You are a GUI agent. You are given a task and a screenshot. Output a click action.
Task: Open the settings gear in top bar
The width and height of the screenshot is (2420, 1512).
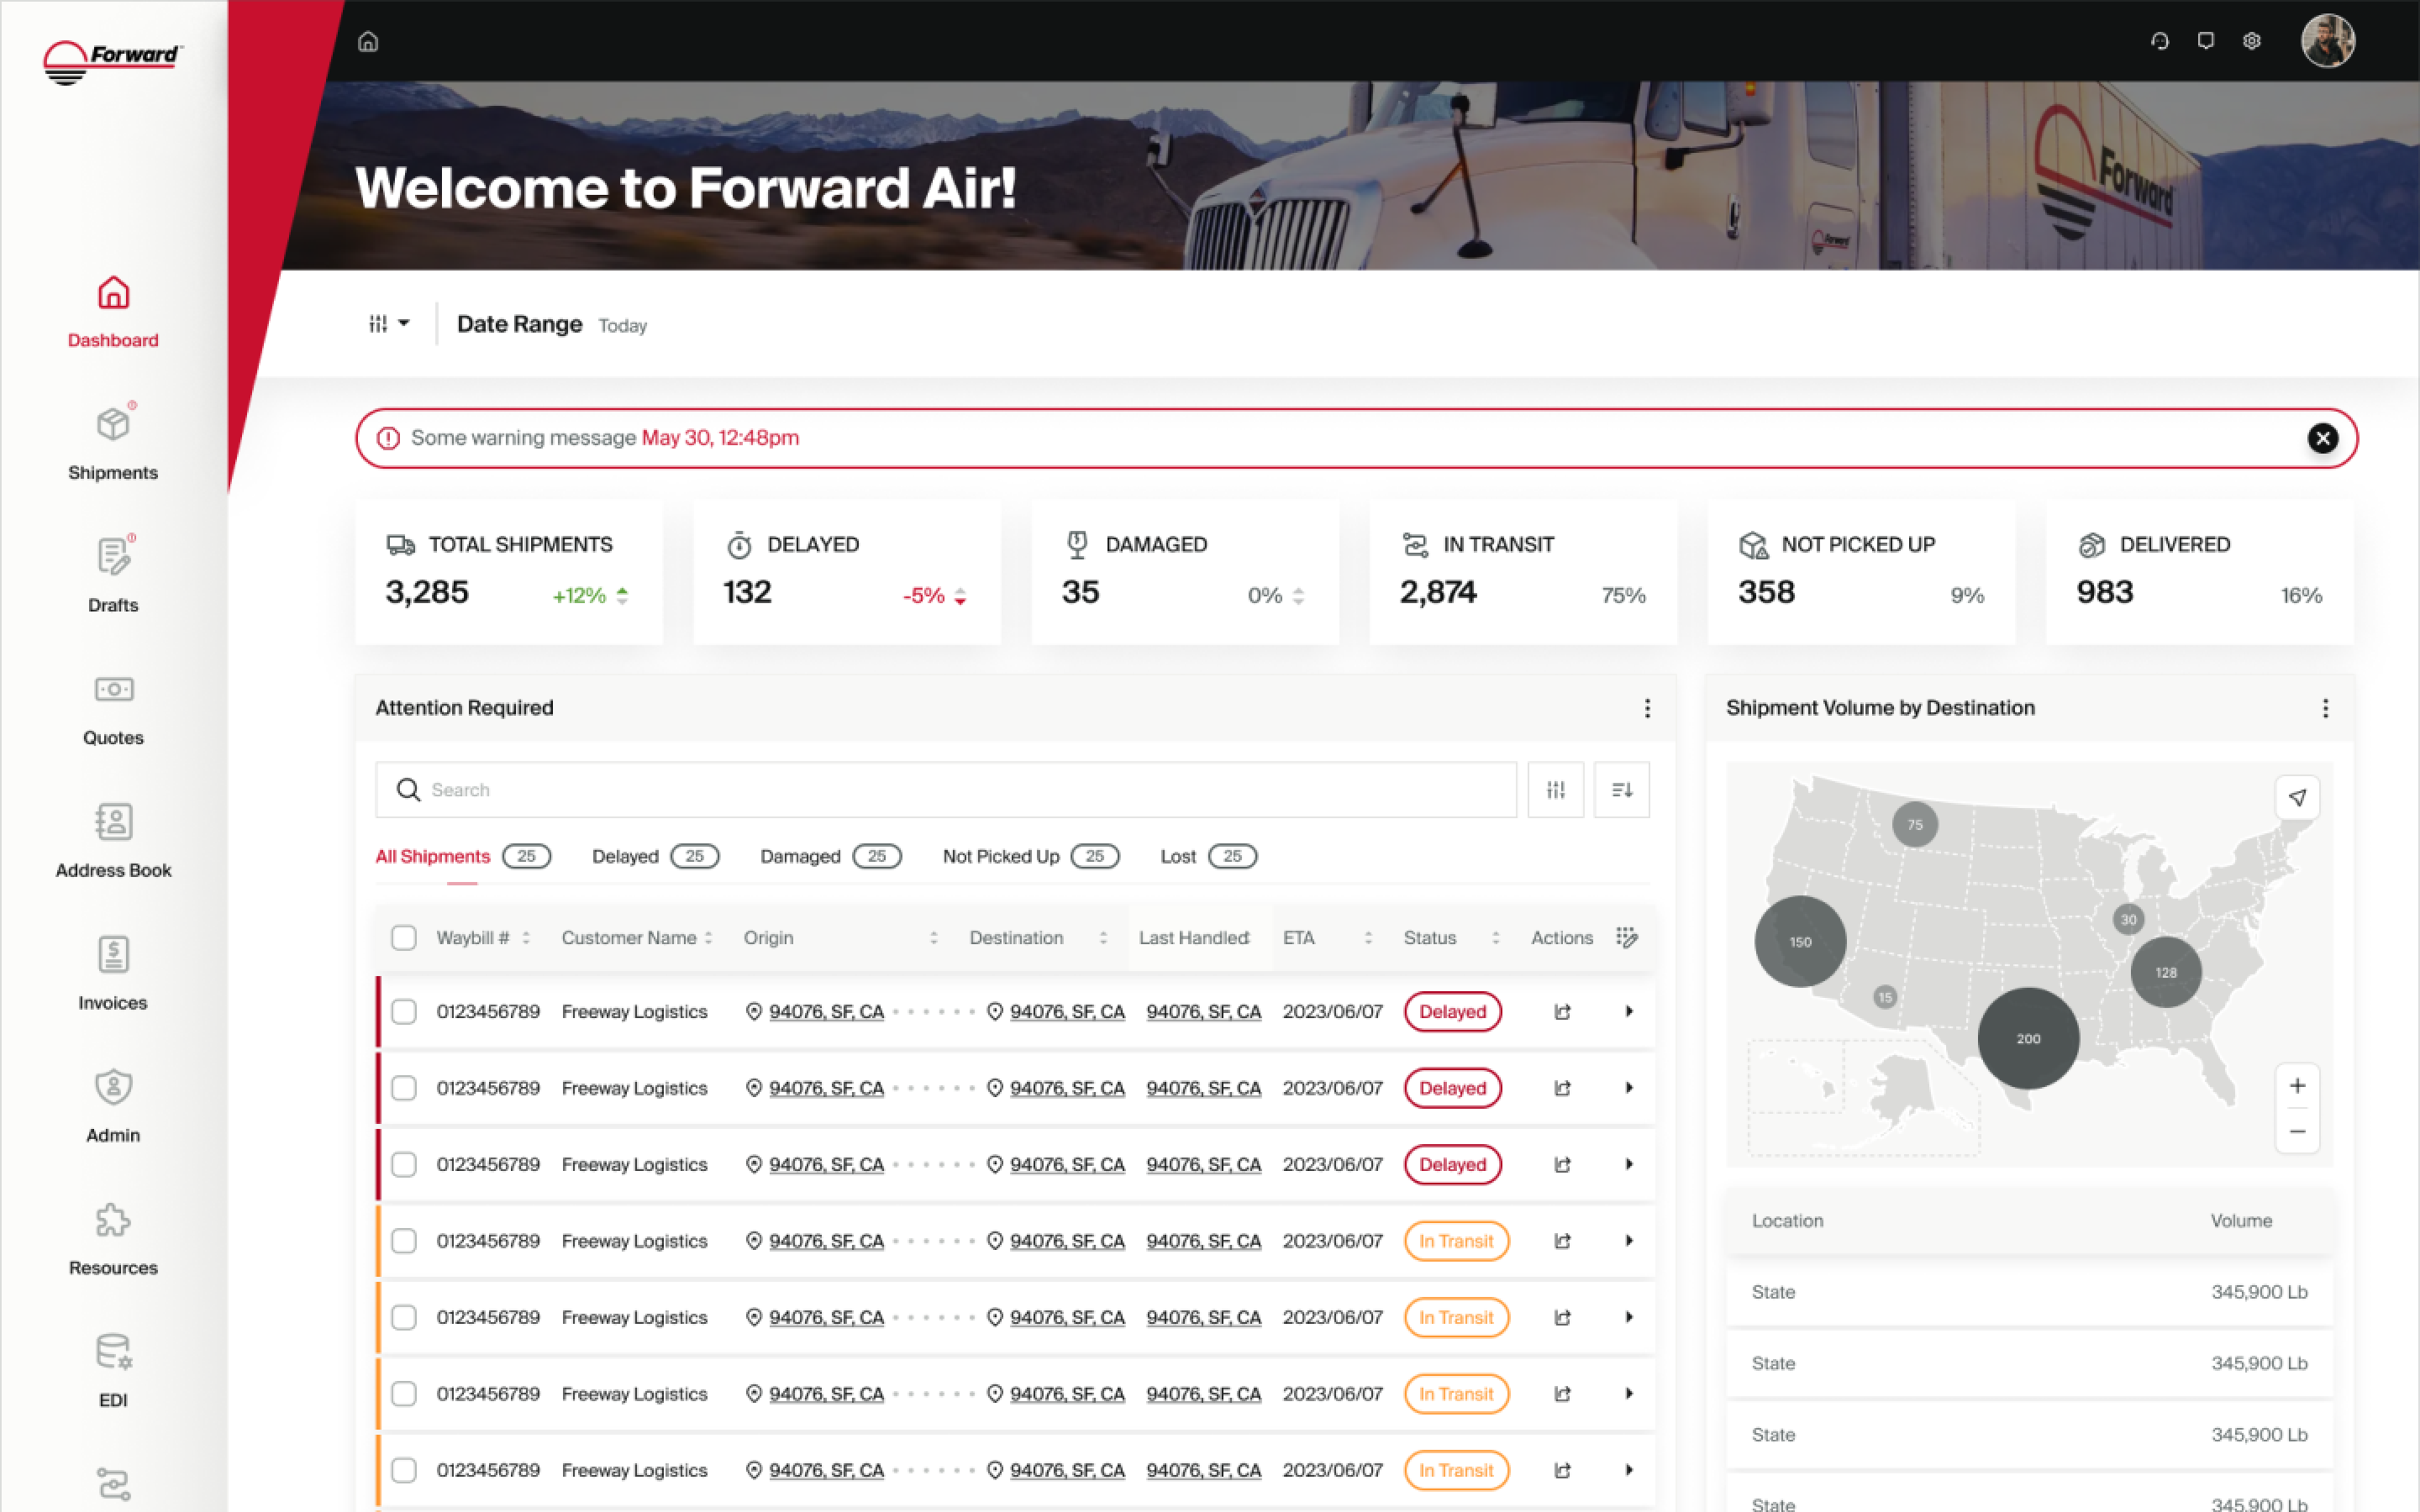2252,41
